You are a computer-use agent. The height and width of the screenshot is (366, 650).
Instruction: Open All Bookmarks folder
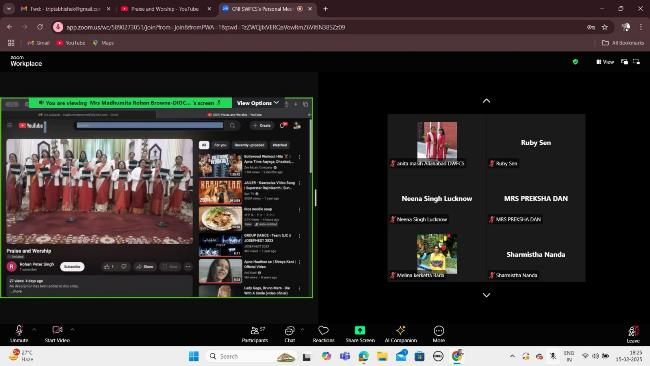pos(623,43)
